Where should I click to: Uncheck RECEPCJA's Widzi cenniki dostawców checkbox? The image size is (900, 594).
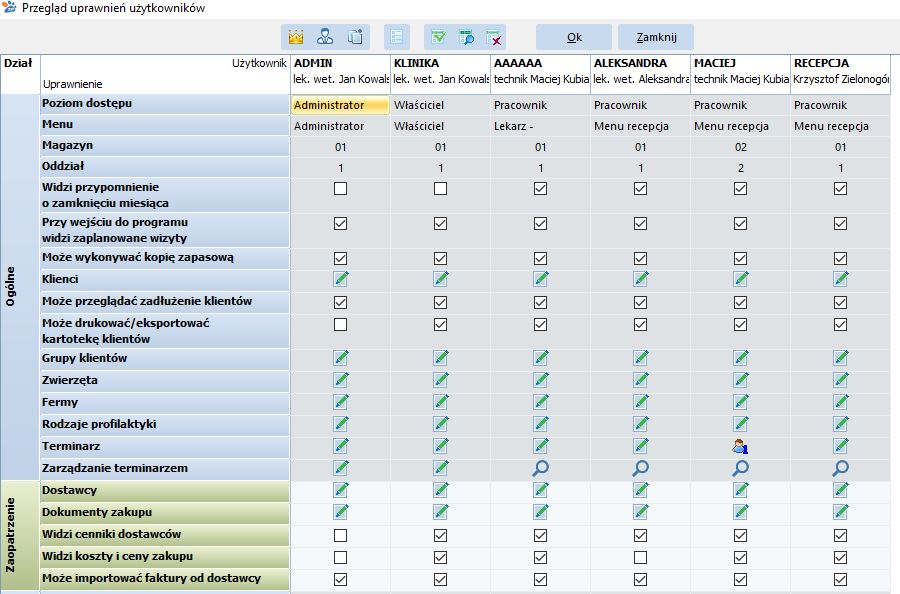[840, 535]
